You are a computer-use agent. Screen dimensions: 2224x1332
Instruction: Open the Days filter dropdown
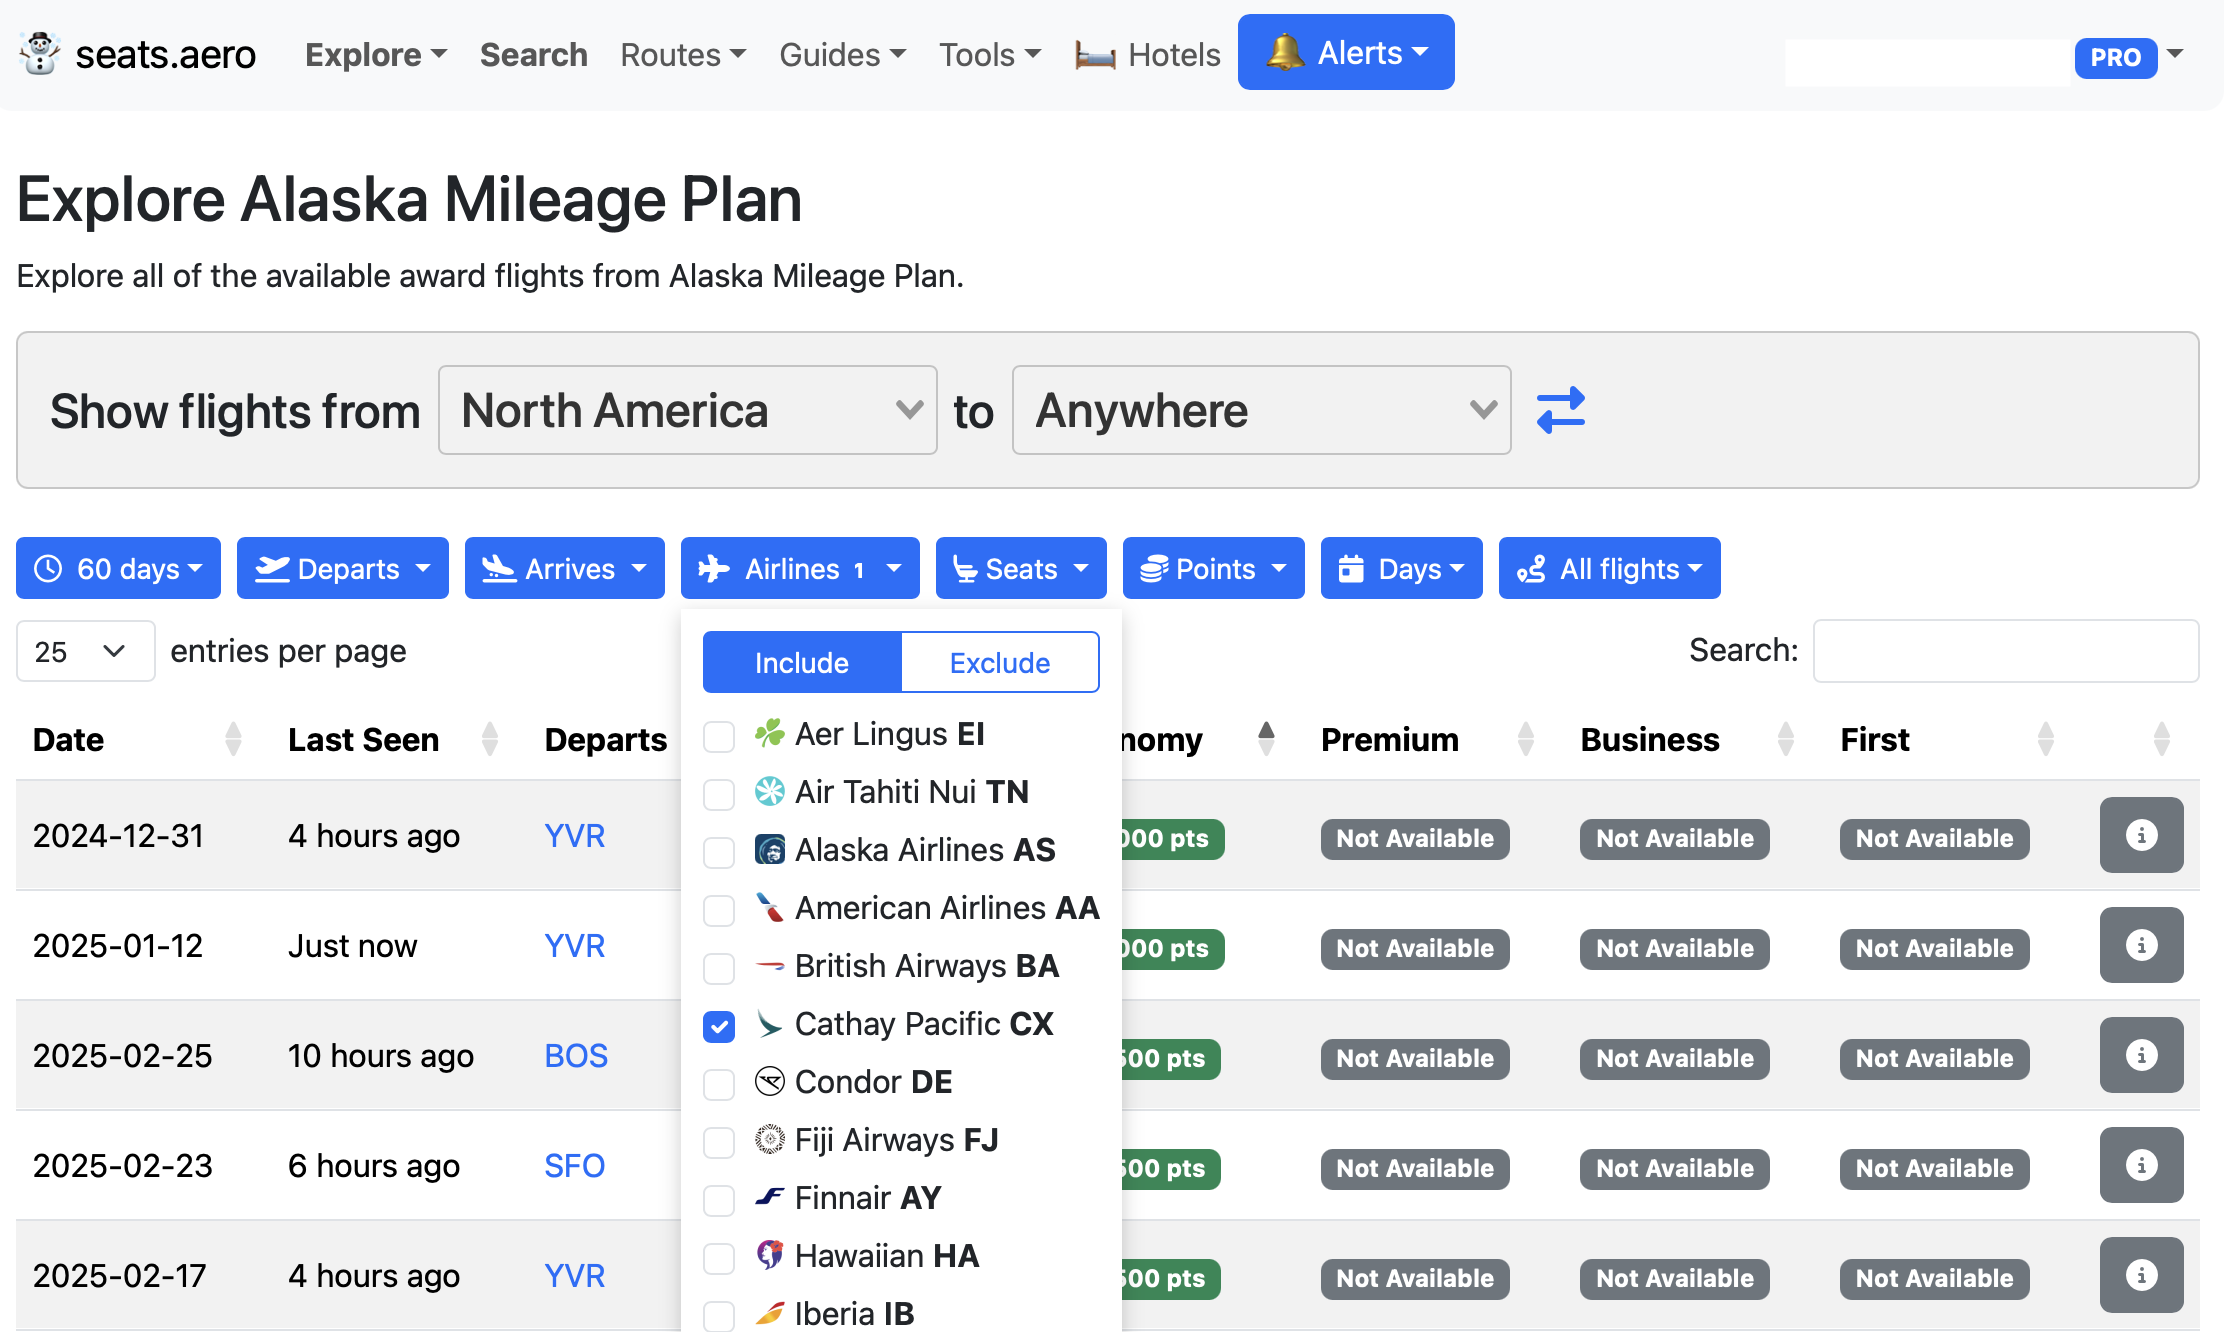point(1401,568)
